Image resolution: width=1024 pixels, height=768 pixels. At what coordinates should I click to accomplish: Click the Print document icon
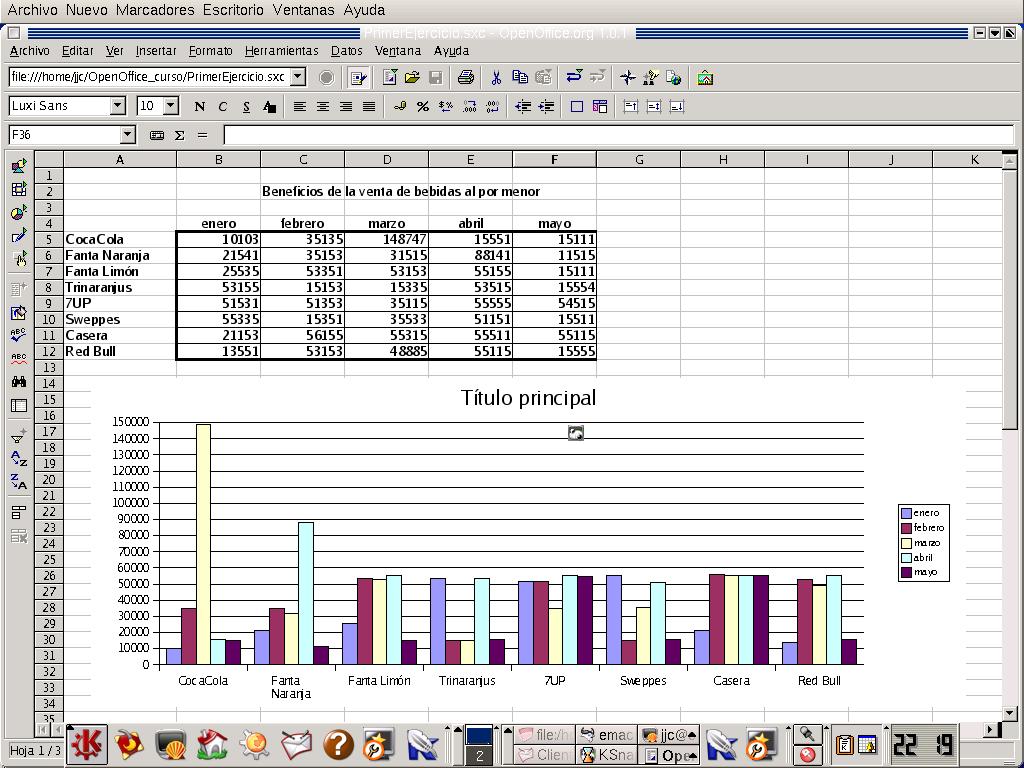coord(465,77)
